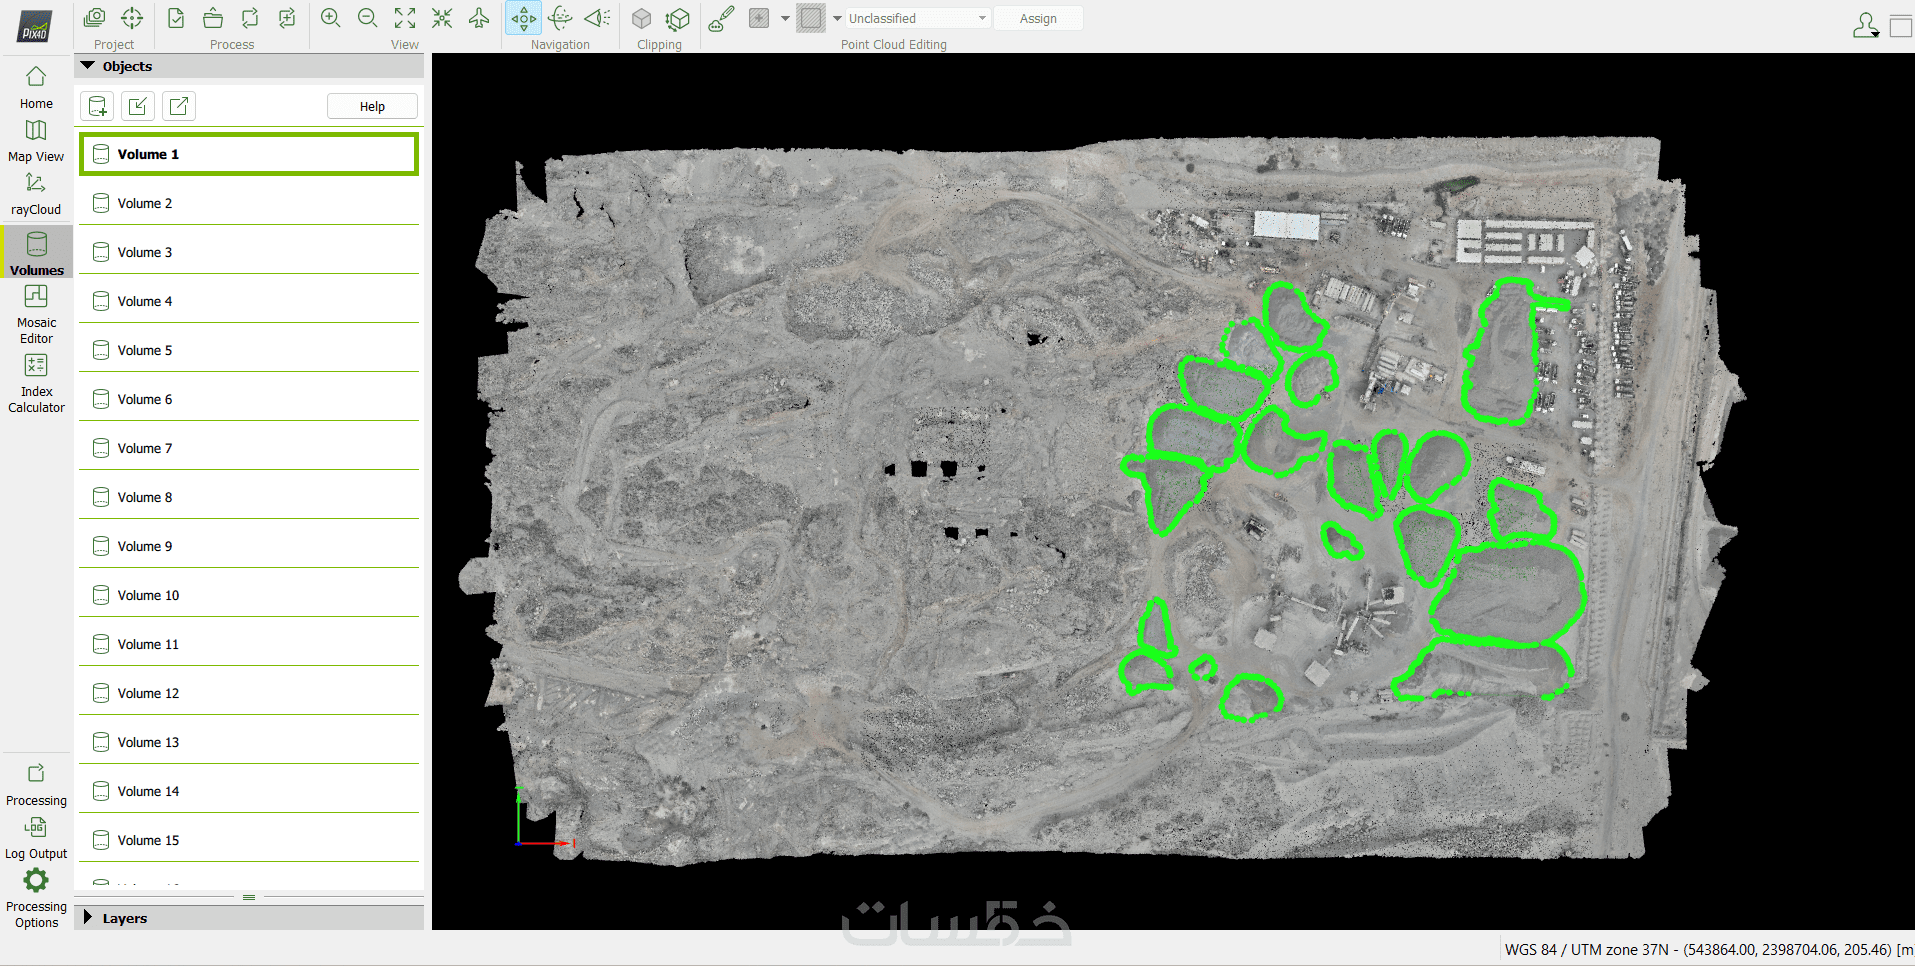
Task: Select Volume 14 in the objects list
Action: (x=249, y=791)
